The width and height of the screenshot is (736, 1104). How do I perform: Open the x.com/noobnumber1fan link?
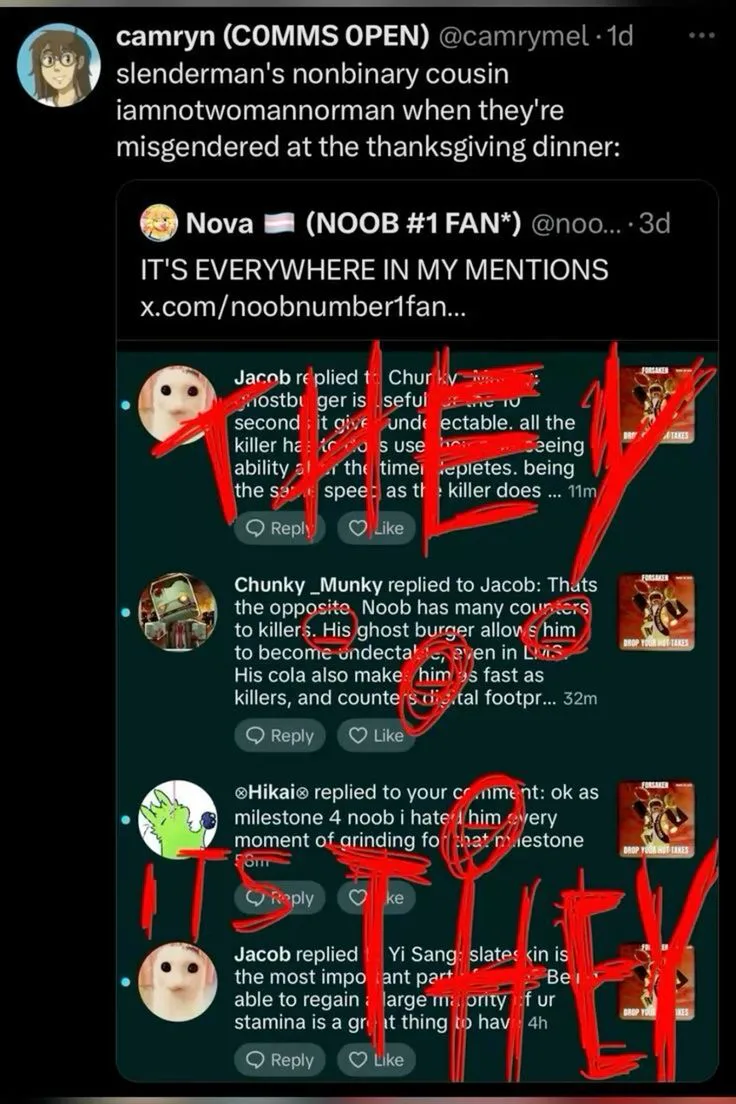pos(303,308)
